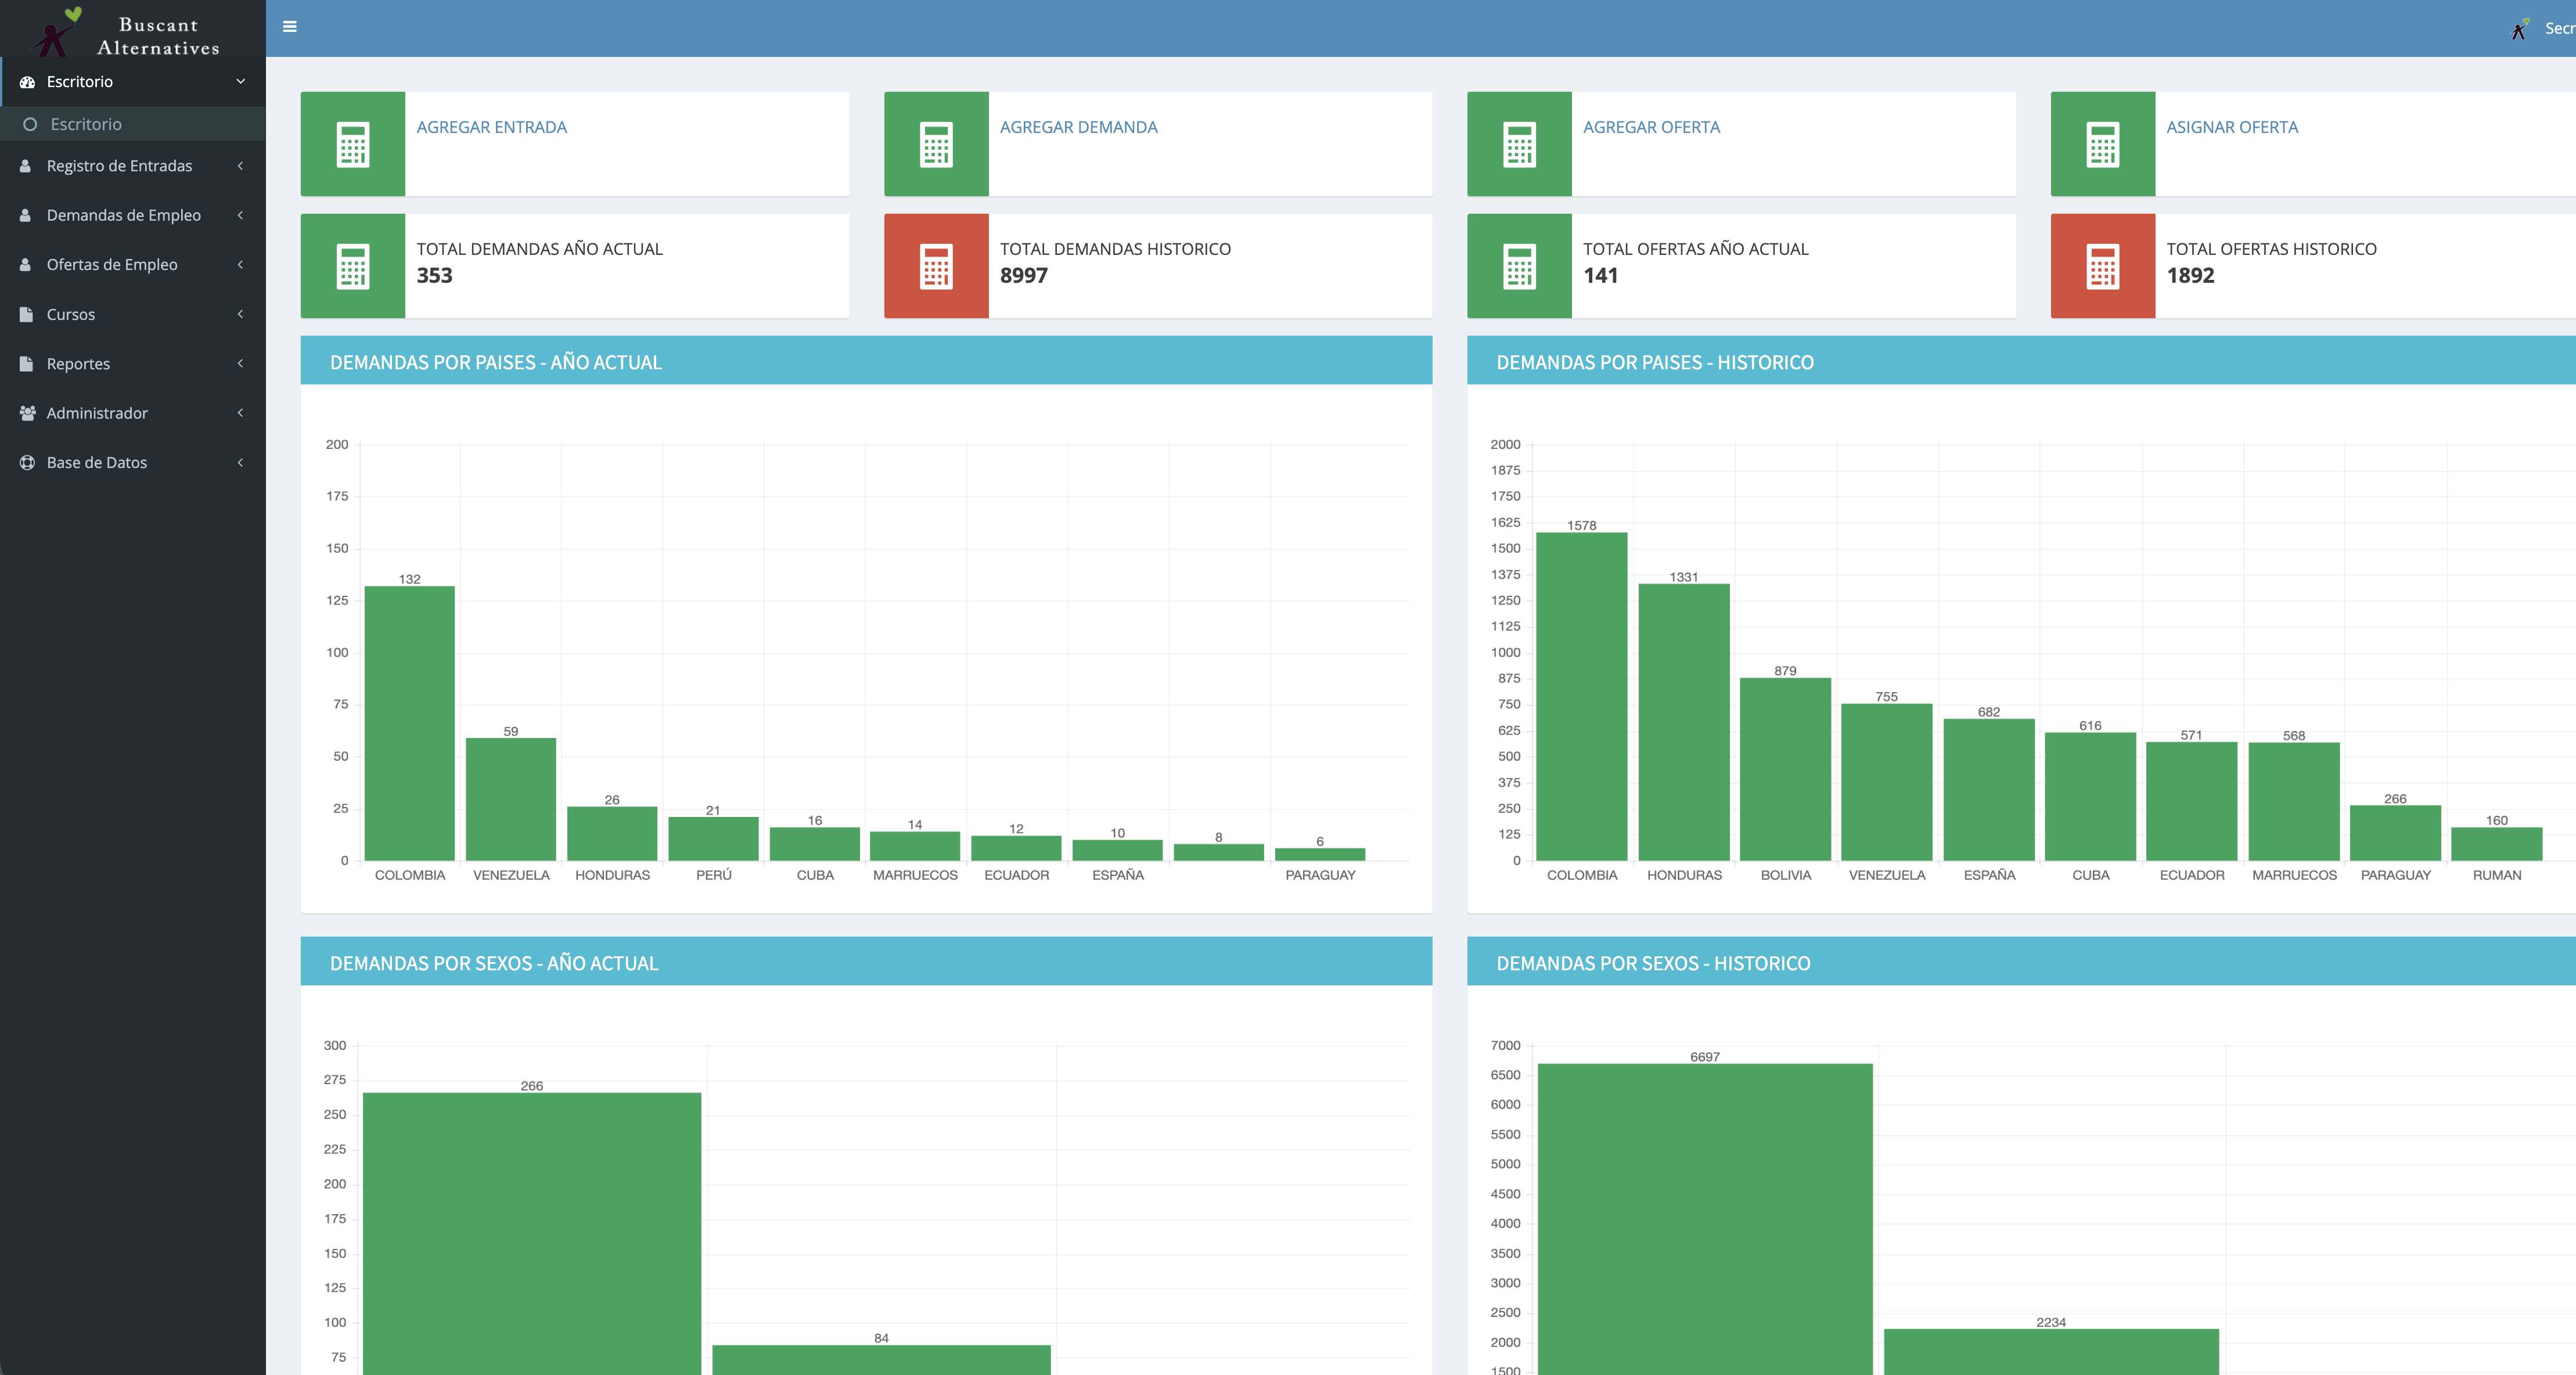This screenshot has width=2576, height=1375.
Task: Click red Total Demandas Historico calculator icon
Action: click(936, 266)
